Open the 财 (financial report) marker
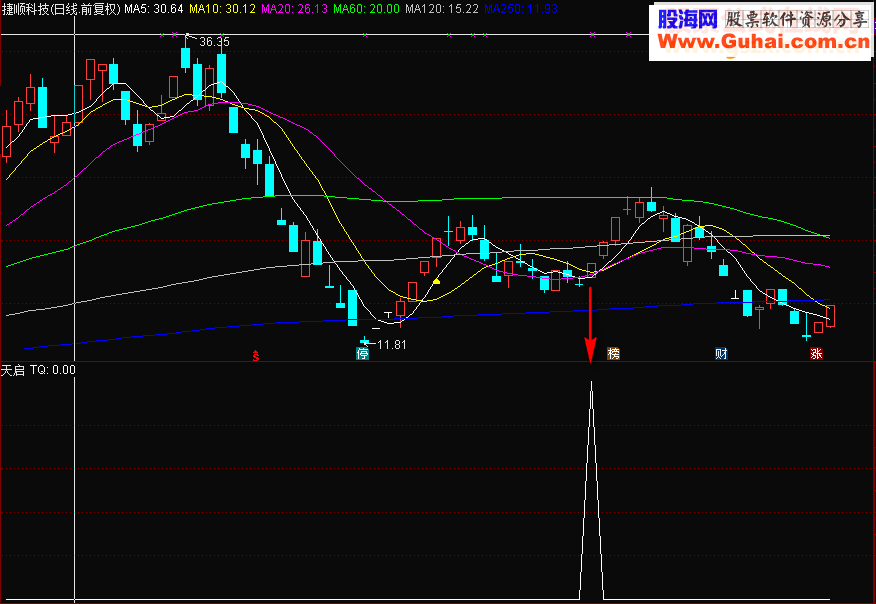This screenshot has width=876, height=604. tap(721, 353)
